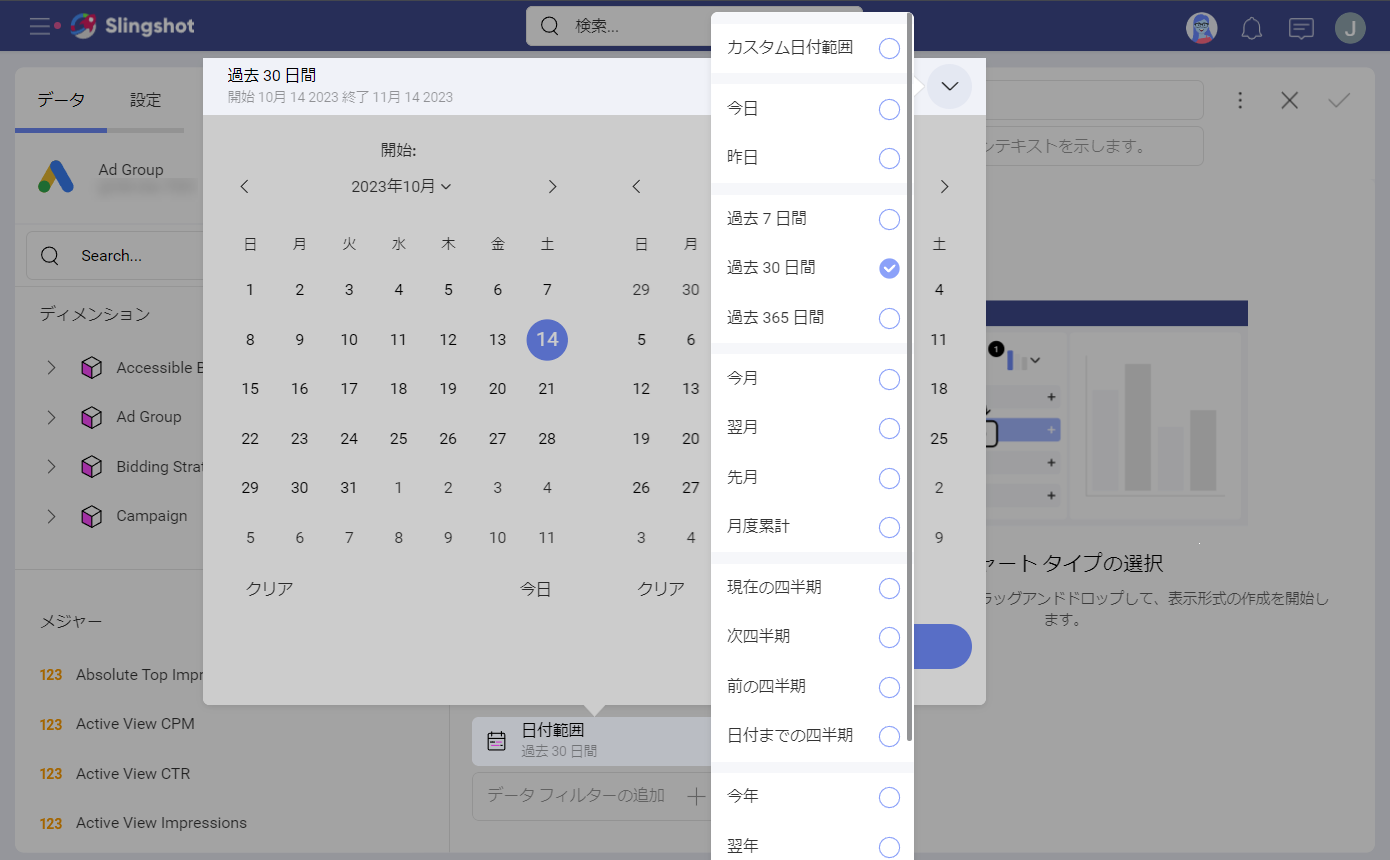Collapse the date range dropdown chevron
The height and width of the screenshot is (860, 1390).
click(x=950, y=86)
